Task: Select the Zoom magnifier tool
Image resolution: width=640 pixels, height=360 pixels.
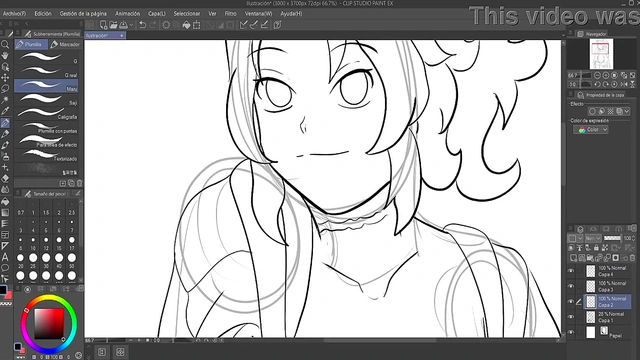Action: point(5,44)
